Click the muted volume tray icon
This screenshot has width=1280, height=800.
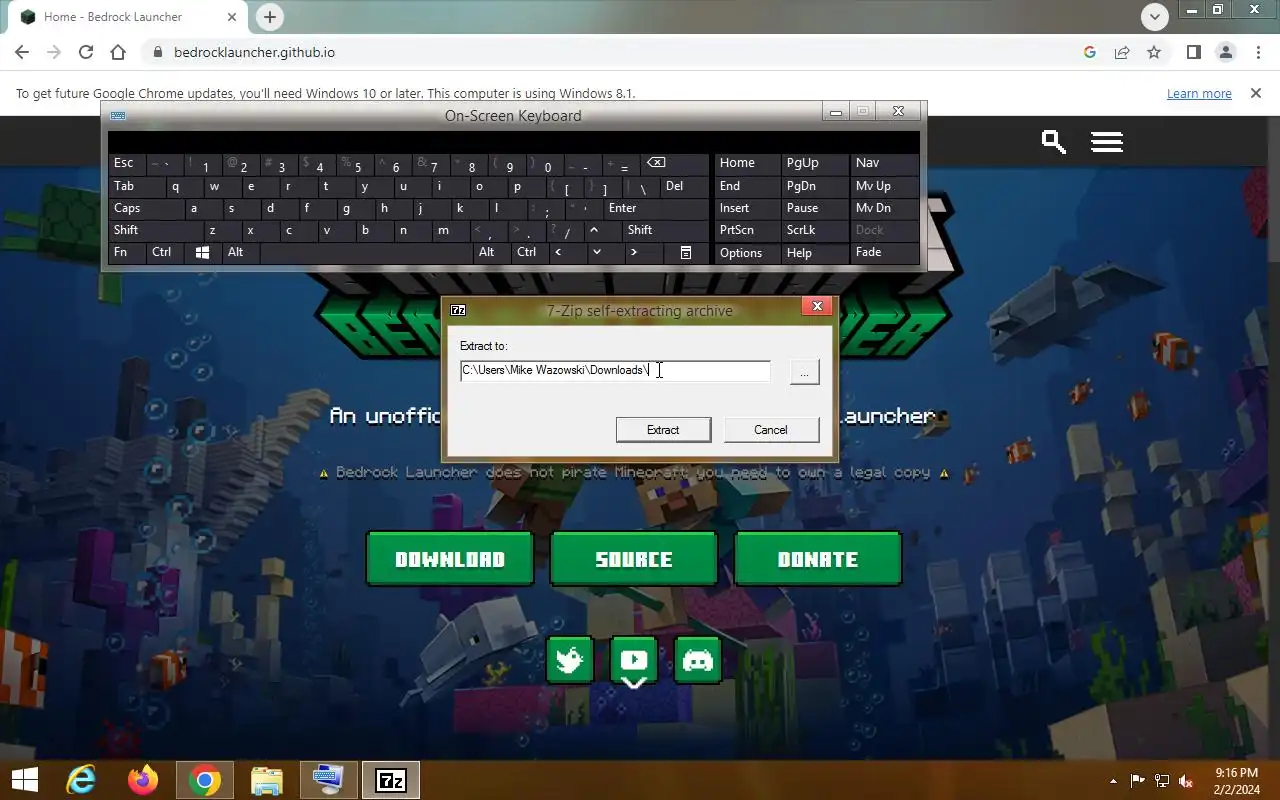(1186, 781)
